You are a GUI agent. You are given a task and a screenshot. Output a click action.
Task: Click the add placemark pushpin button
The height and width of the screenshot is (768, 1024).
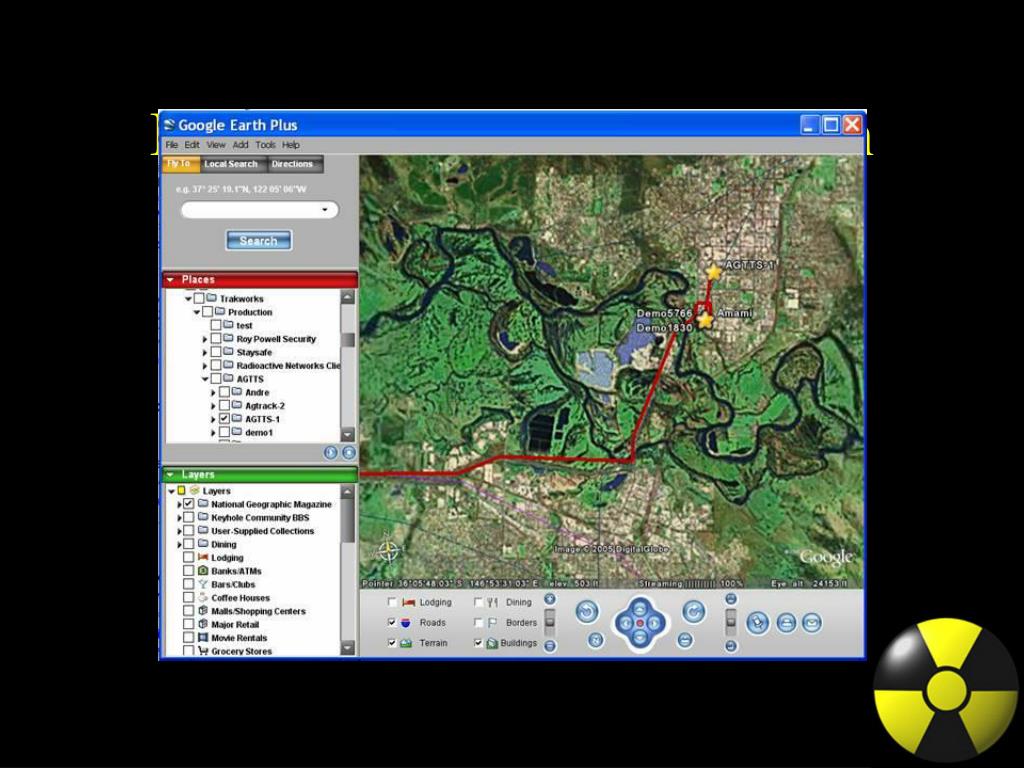(x=758, y=622)
